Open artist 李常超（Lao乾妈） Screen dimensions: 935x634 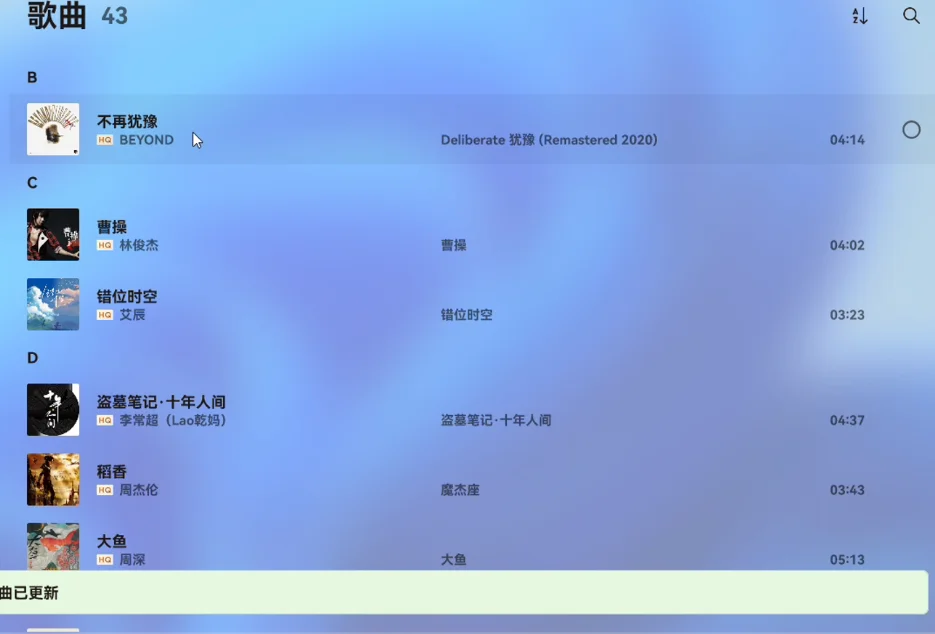click(x=173, y=420)
